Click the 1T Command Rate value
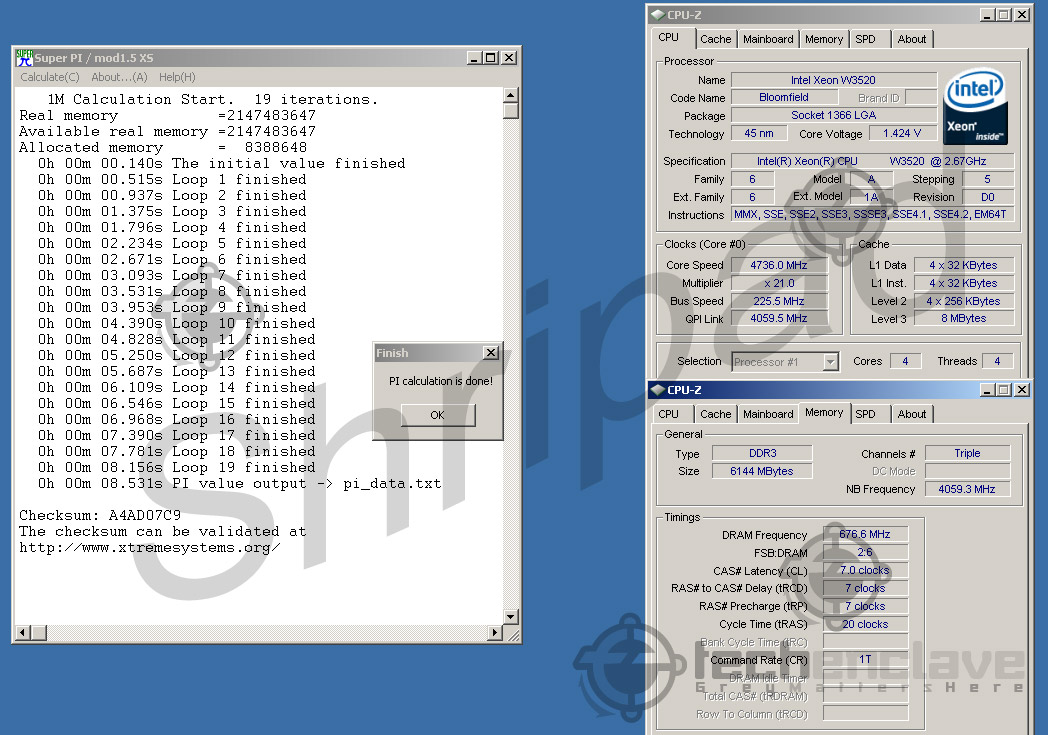This screenshot has width=1048, height=735. click(866, 659)
